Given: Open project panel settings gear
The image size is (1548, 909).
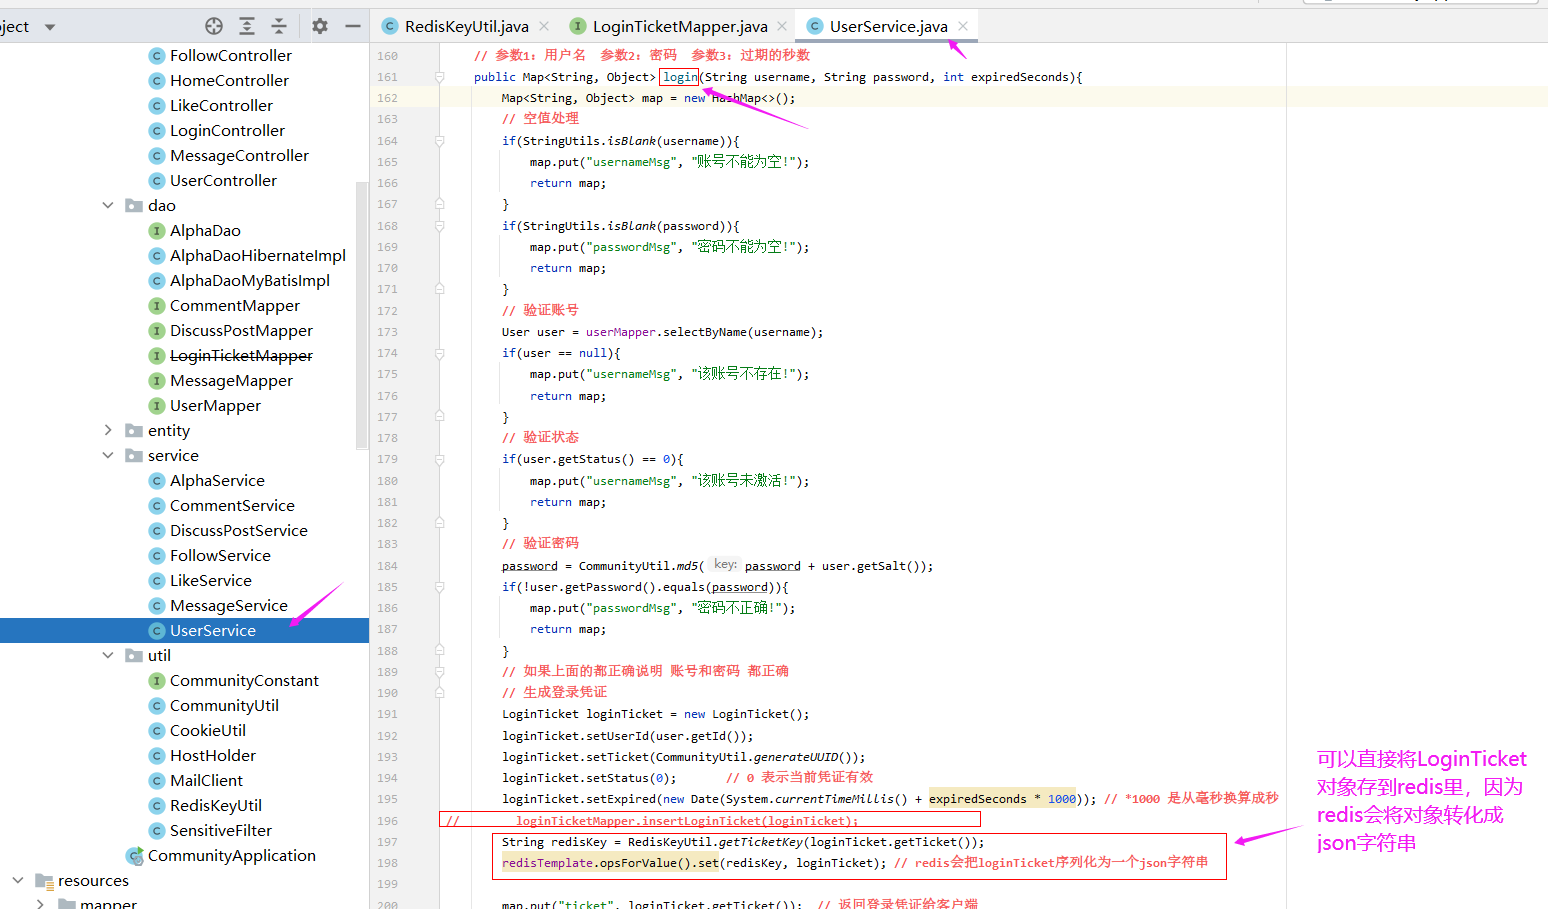Looking at the screenshot, I should tap(320, 26).
